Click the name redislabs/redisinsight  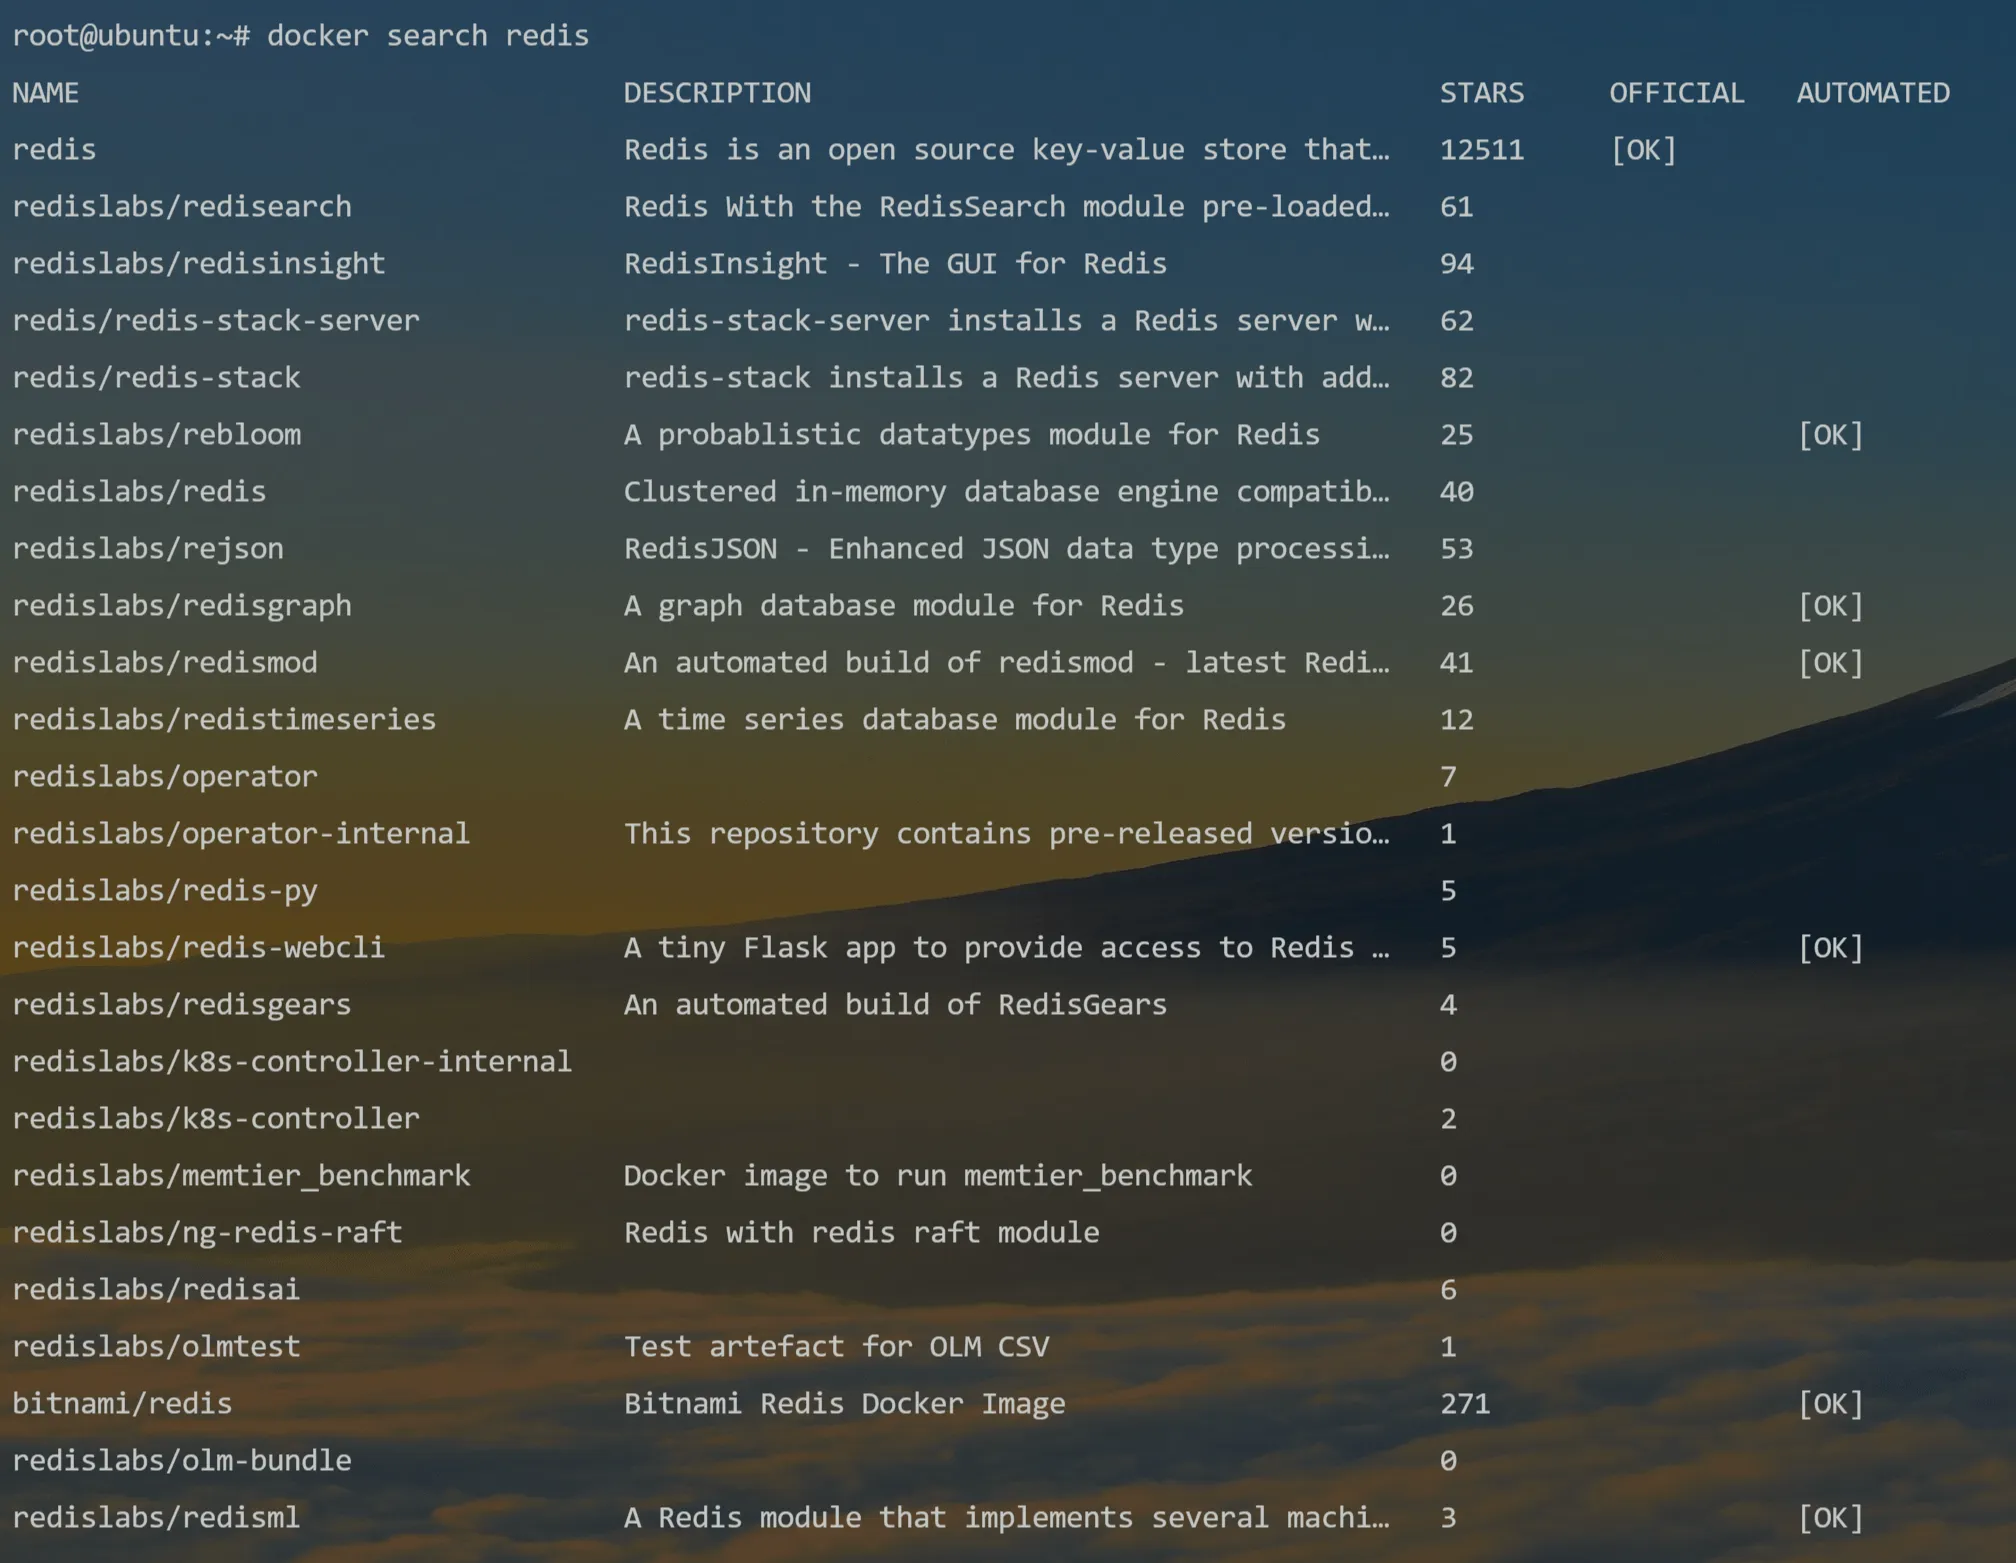(x=199, y=264)
